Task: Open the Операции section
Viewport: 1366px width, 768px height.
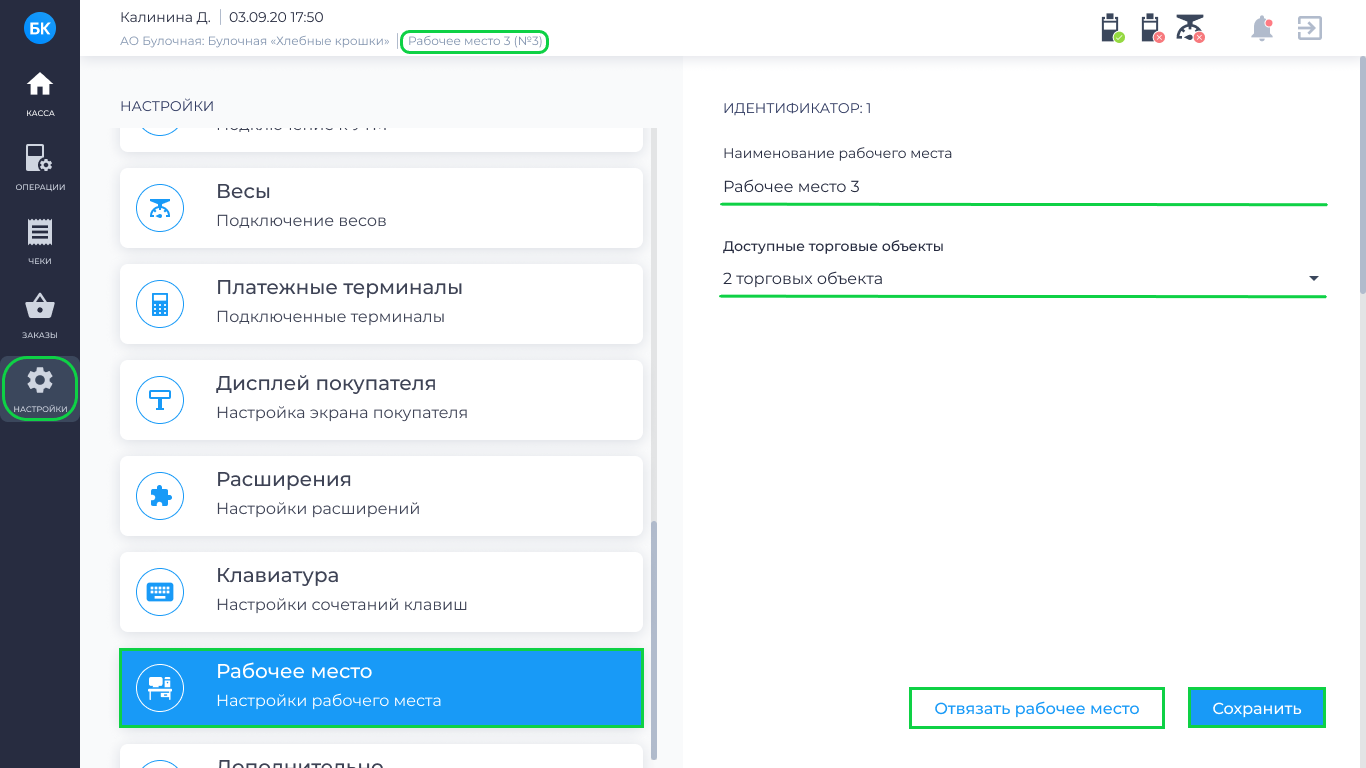Action: (40, 168)
